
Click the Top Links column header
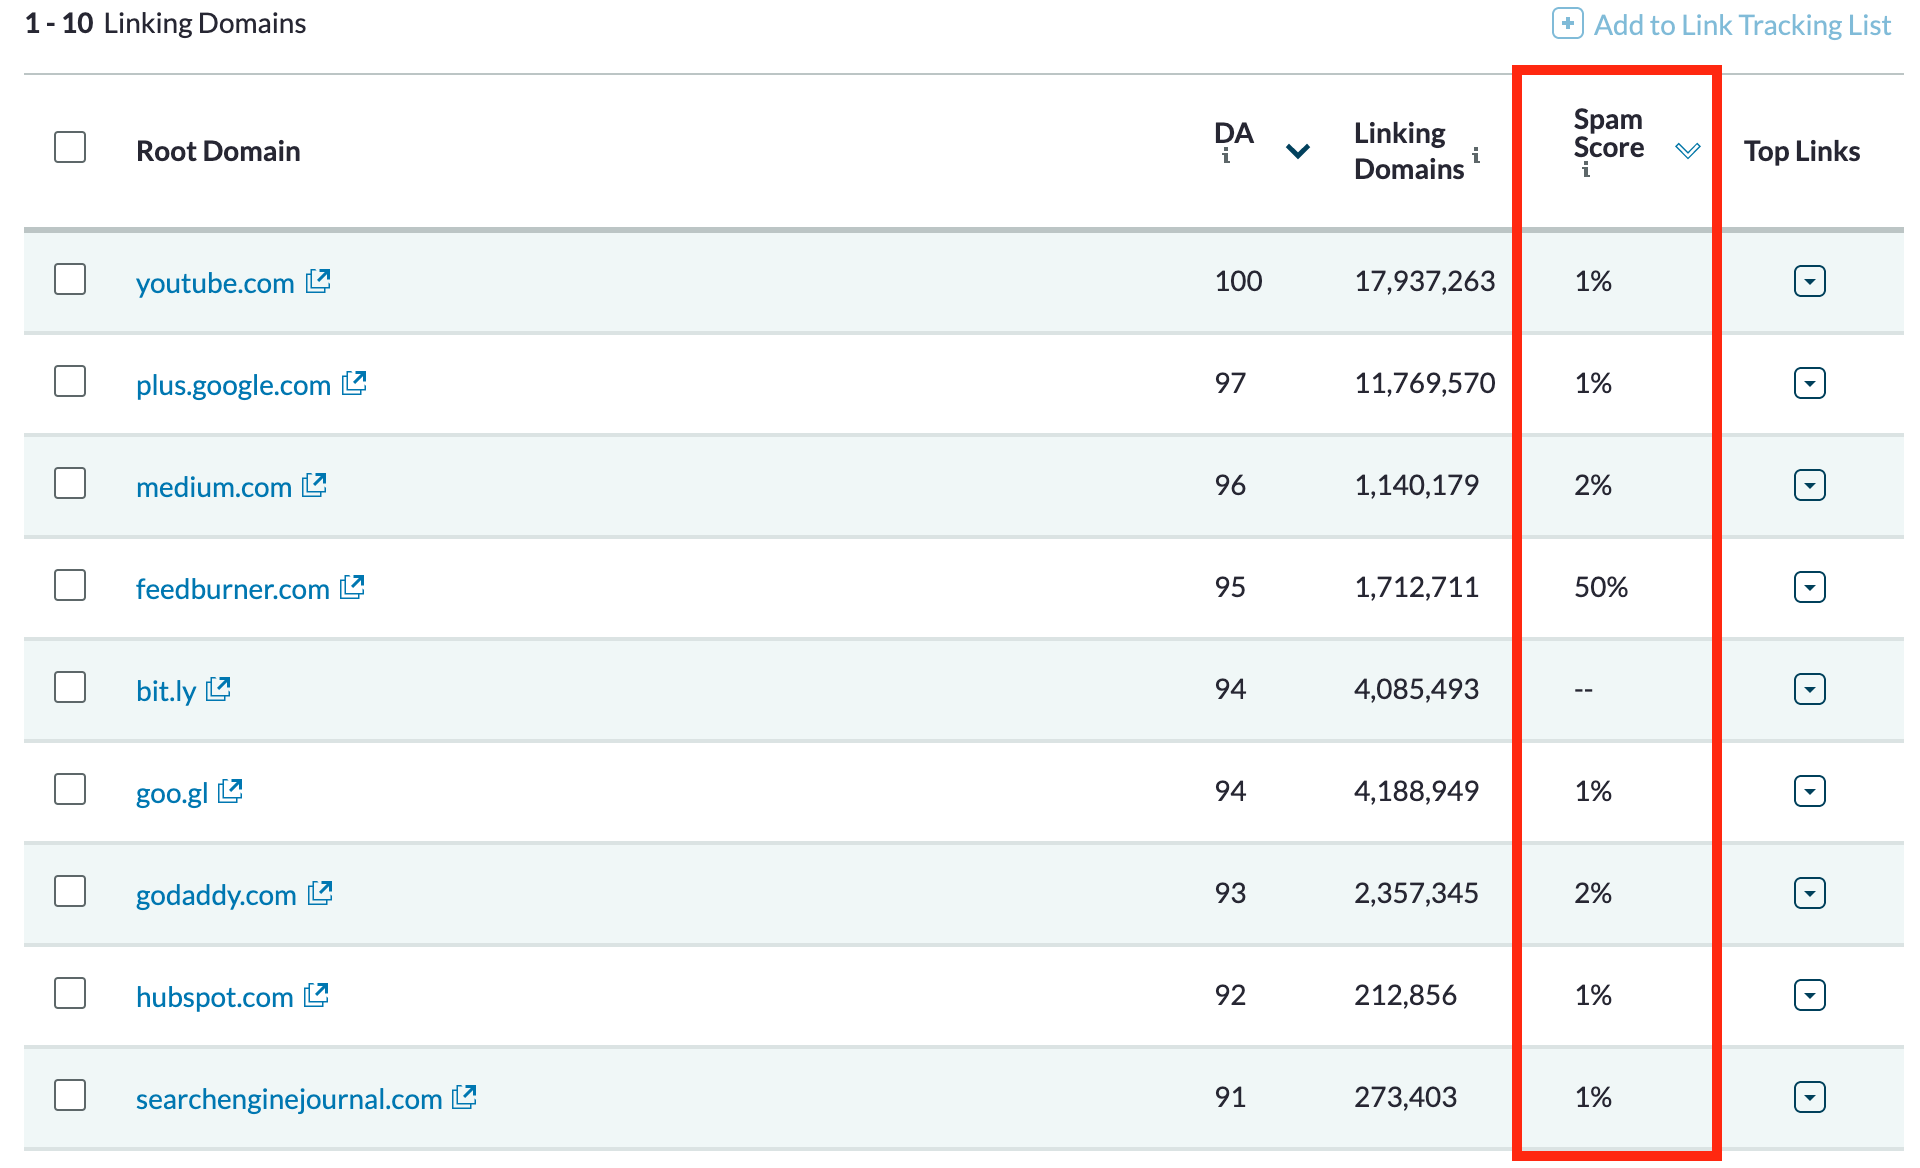[1802, 151]
